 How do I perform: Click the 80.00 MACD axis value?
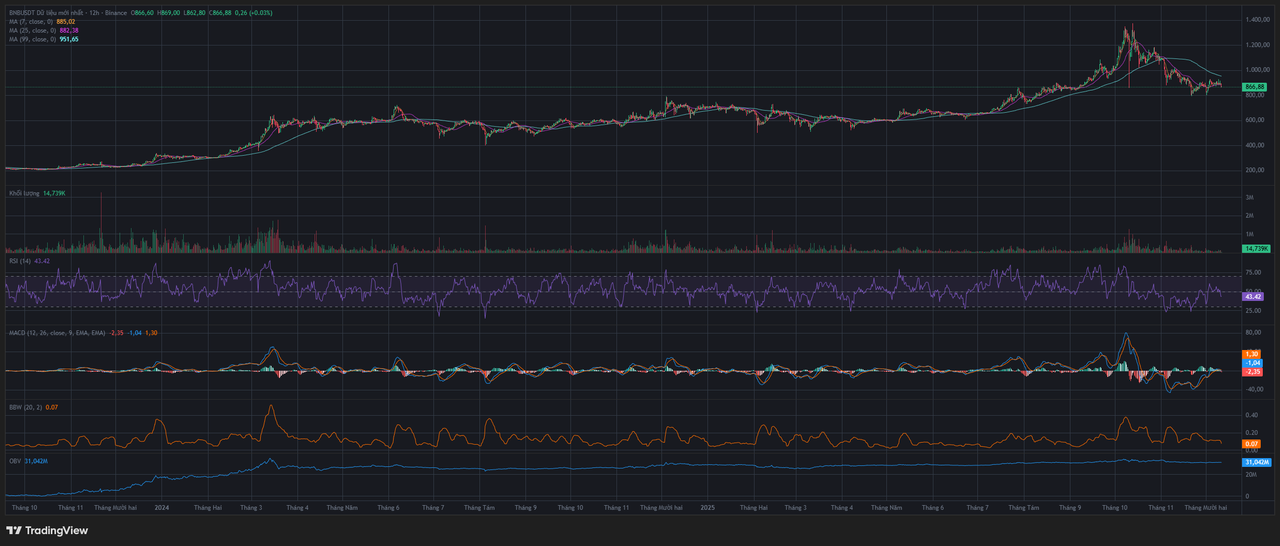pos(1254,332)
